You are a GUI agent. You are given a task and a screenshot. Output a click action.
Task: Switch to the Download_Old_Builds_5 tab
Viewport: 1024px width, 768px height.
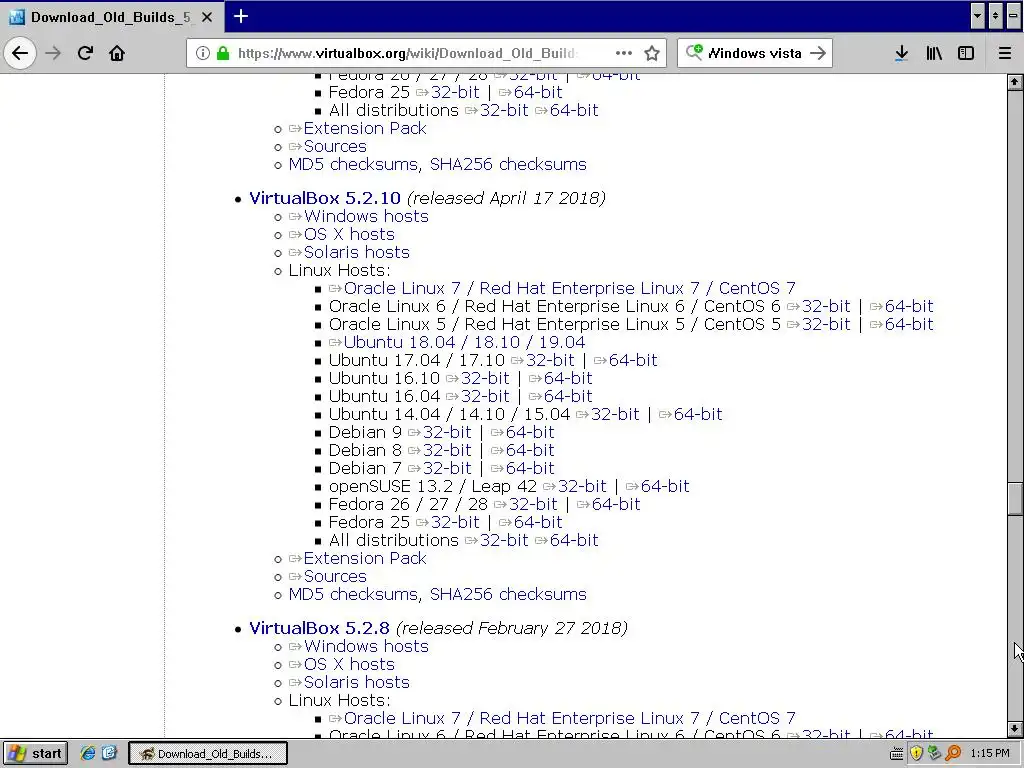point(111,17)
